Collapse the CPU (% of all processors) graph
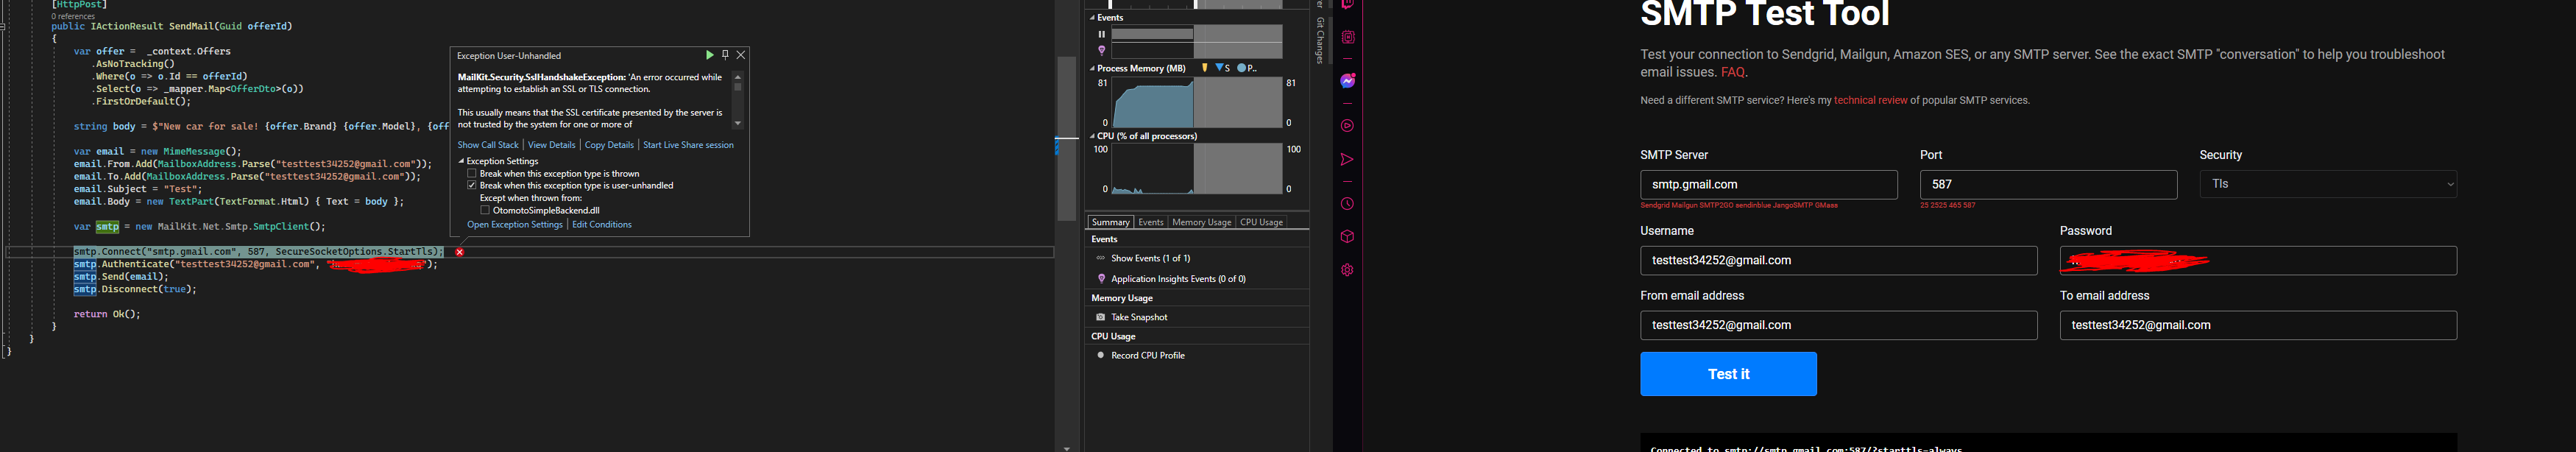This screenshot has height=452, width=2576. (1092, 136)
